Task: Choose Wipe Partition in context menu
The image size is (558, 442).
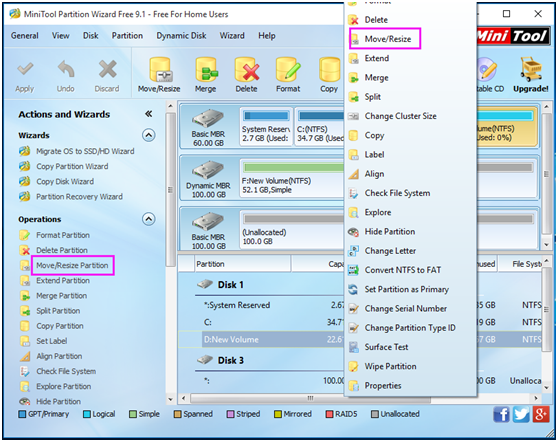Action: click(x=411, y=366)
